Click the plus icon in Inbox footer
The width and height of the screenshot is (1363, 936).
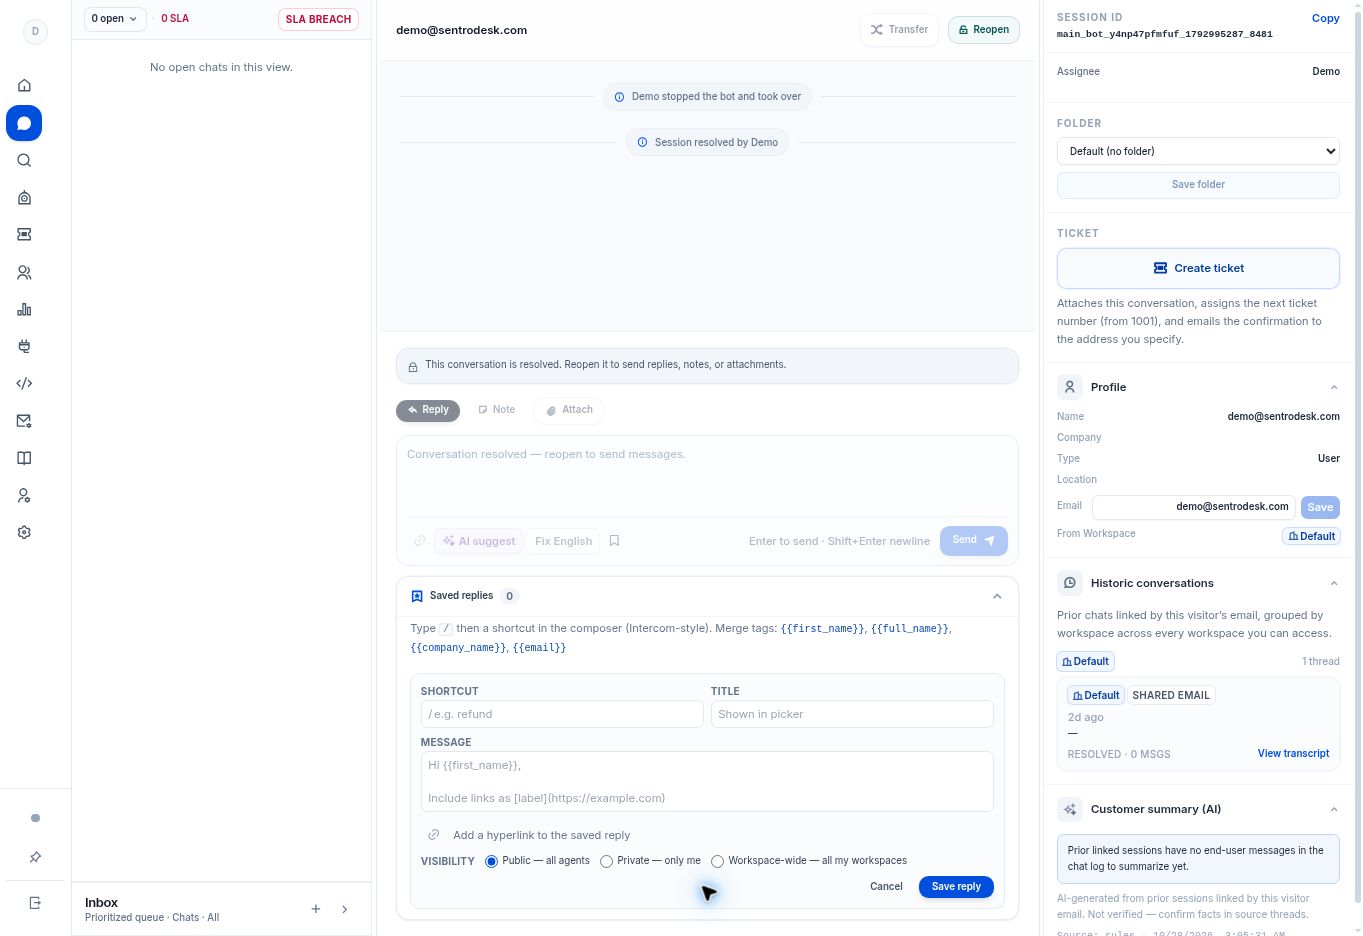click(x=316, y=909)
